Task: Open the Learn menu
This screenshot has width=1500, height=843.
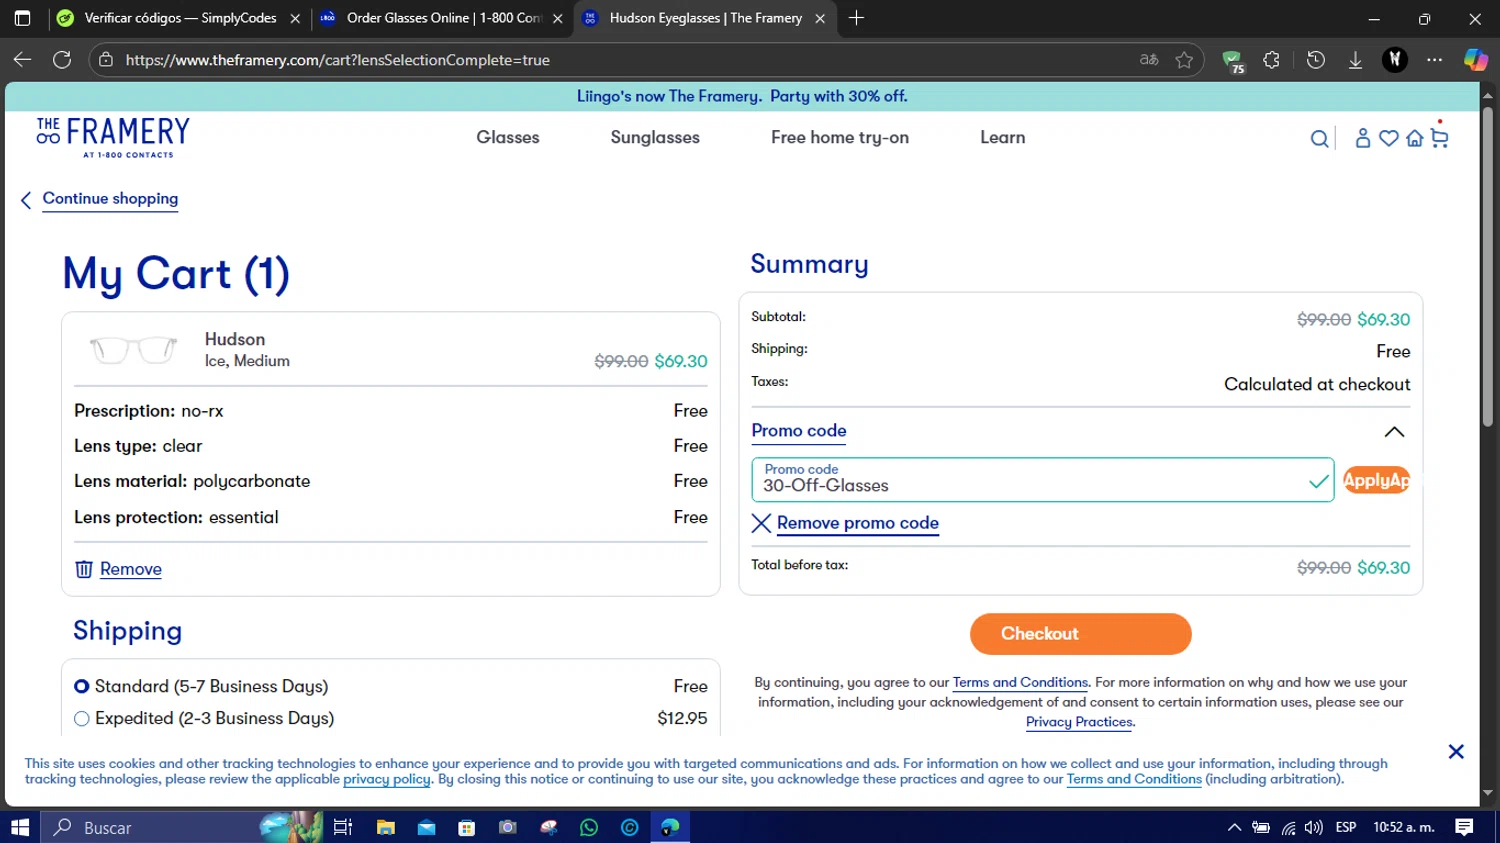Action: point(1002,138)
